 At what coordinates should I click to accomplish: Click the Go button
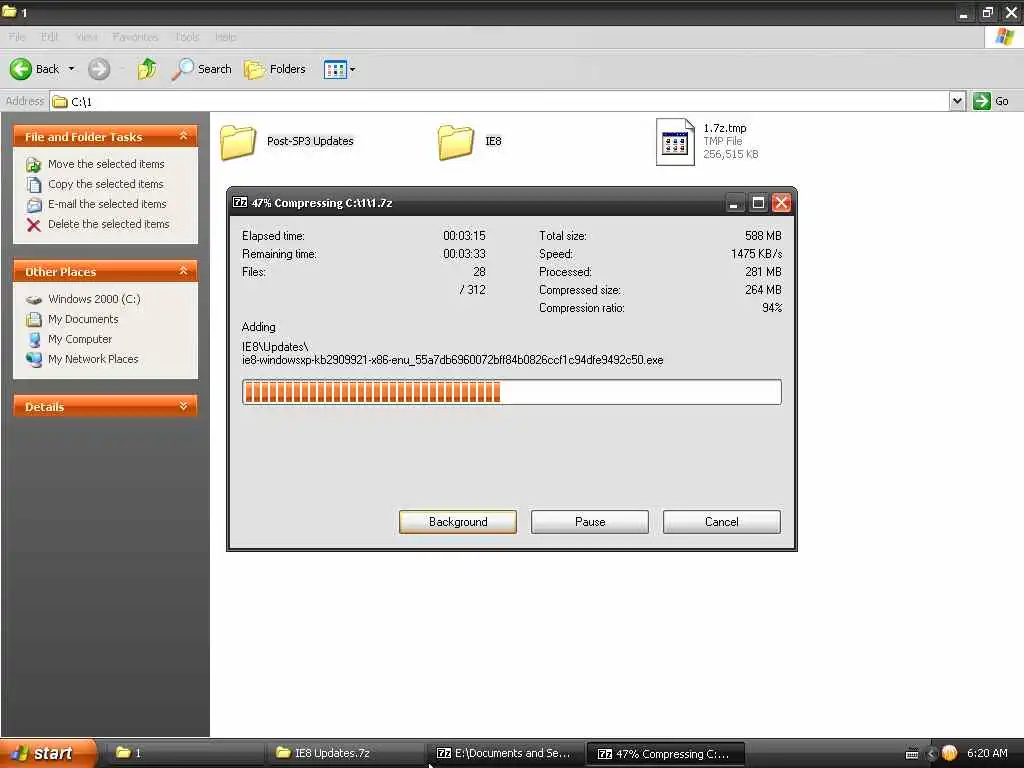[x=991, y=101]
